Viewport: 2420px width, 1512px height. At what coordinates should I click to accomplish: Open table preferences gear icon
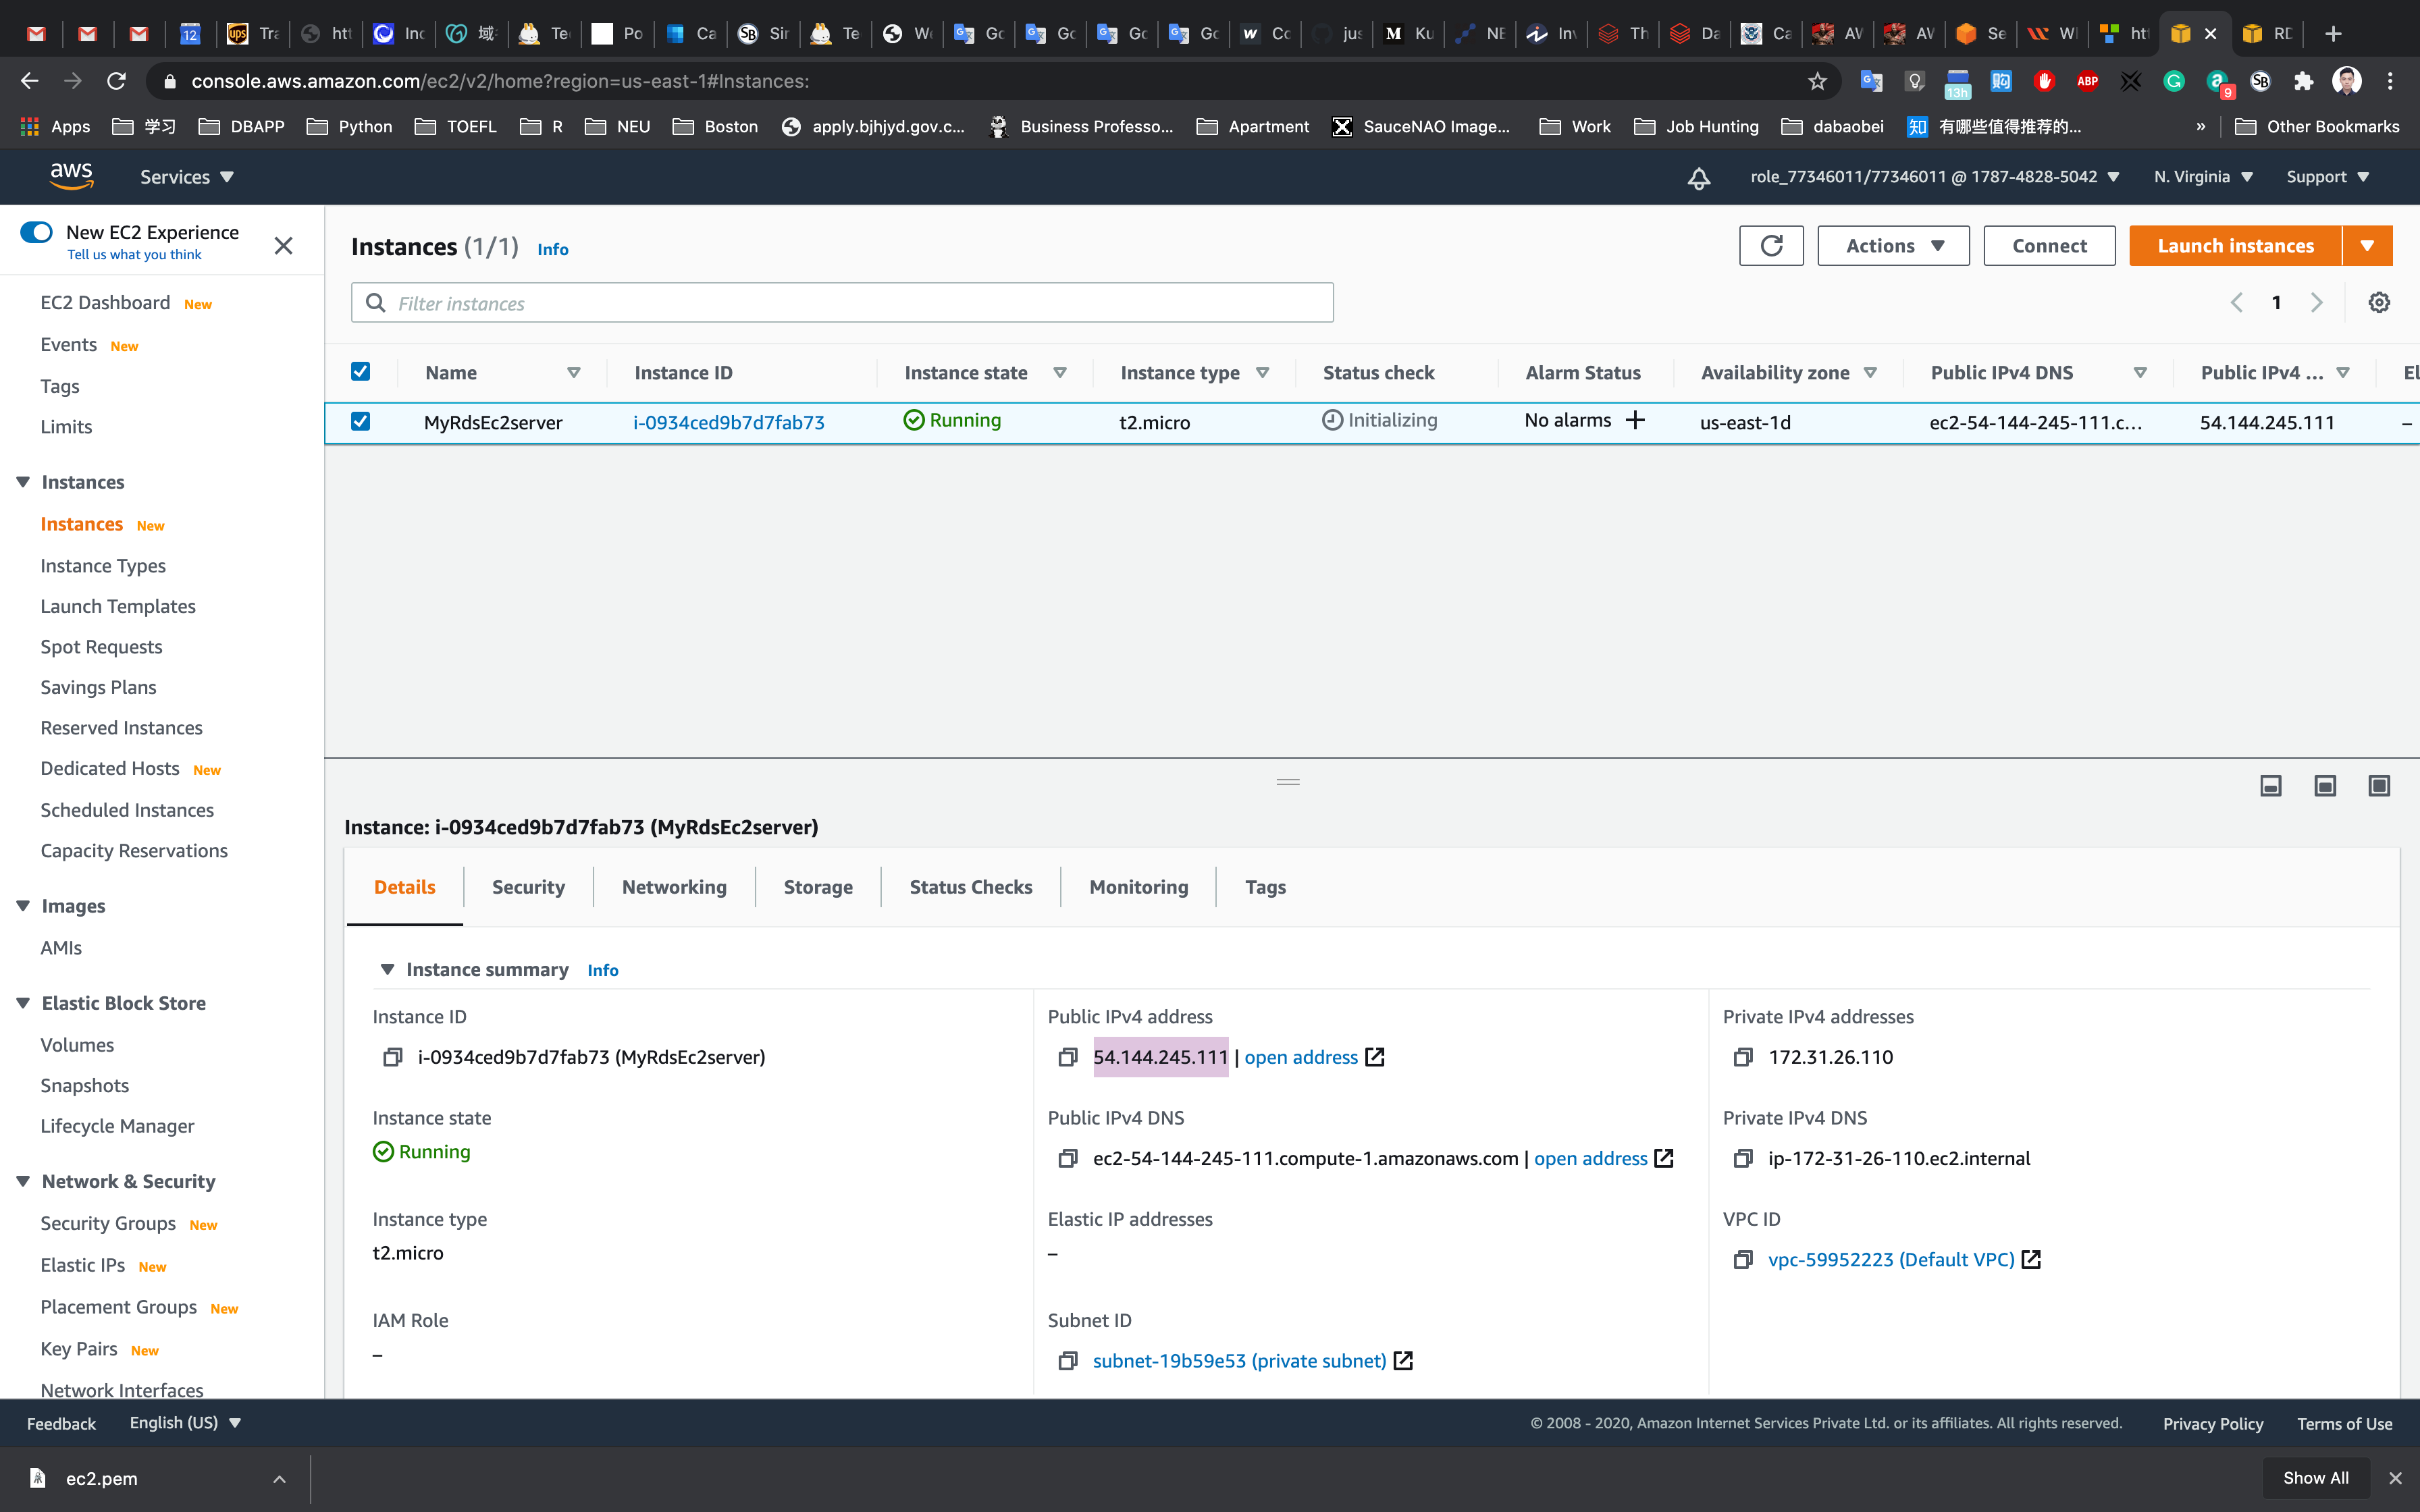click(2379, 303)
